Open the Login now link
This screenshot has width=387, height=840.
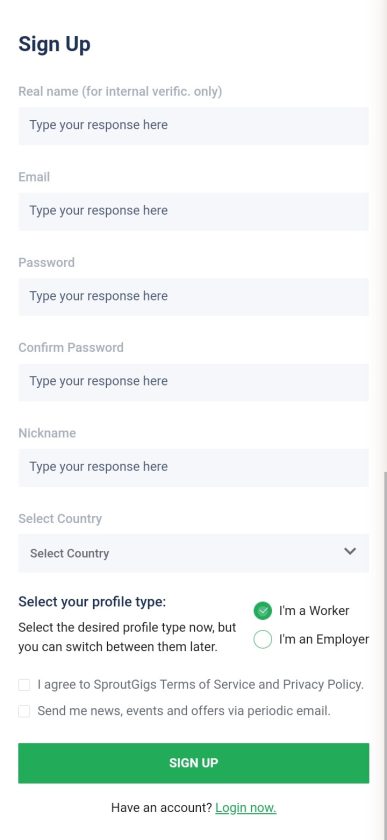tap(246, 808)
